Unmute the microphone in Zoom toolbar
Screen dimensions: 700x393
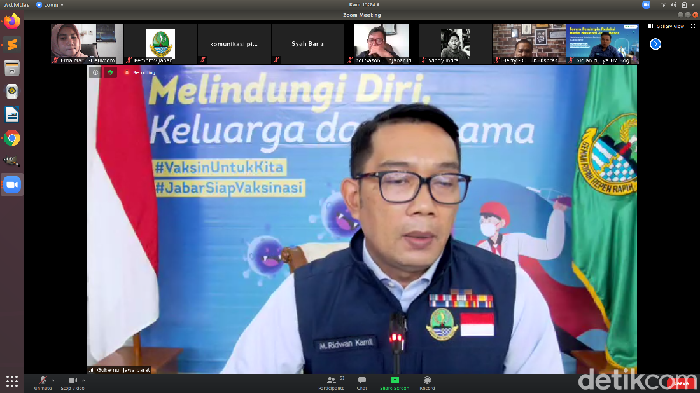pyautogui.click(x=43, y=382)
